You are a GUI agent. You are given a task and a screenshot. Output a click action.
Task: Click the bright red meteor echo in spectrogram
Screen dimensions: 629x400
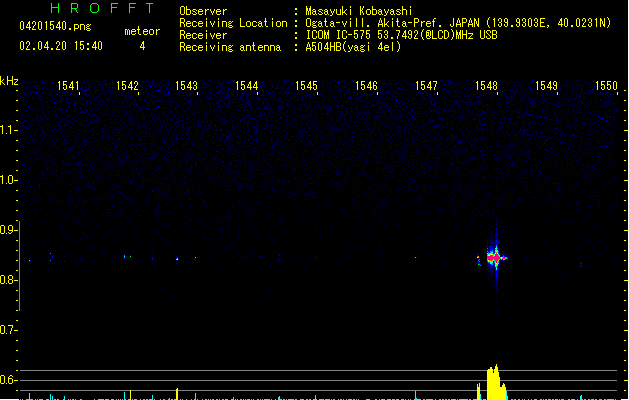(496, 258)
